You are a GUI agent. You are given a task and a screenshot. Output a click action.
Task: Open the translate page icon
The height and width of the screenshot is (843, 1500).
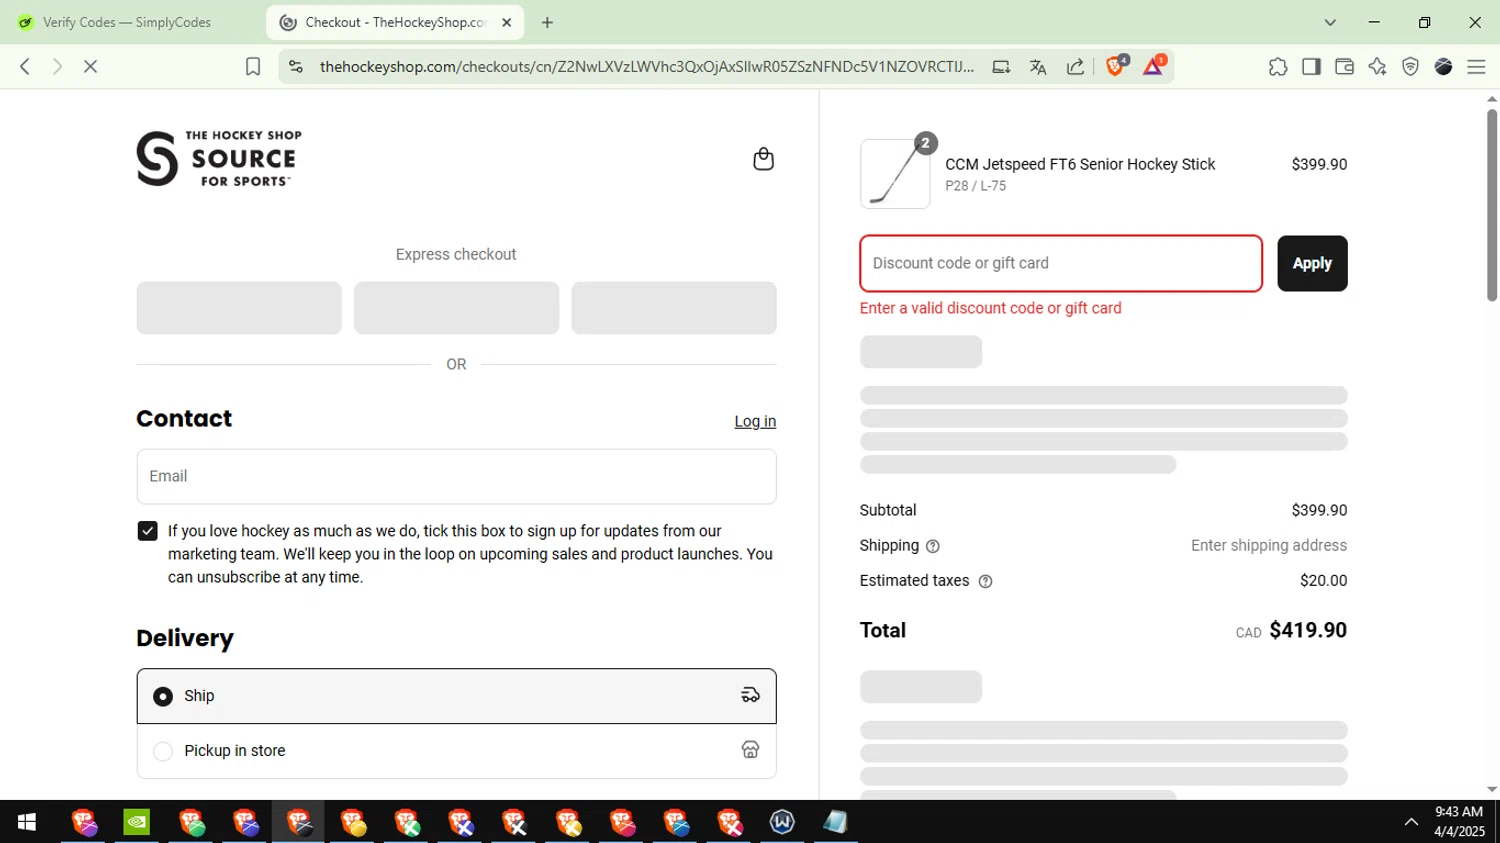click(1038, 67)
